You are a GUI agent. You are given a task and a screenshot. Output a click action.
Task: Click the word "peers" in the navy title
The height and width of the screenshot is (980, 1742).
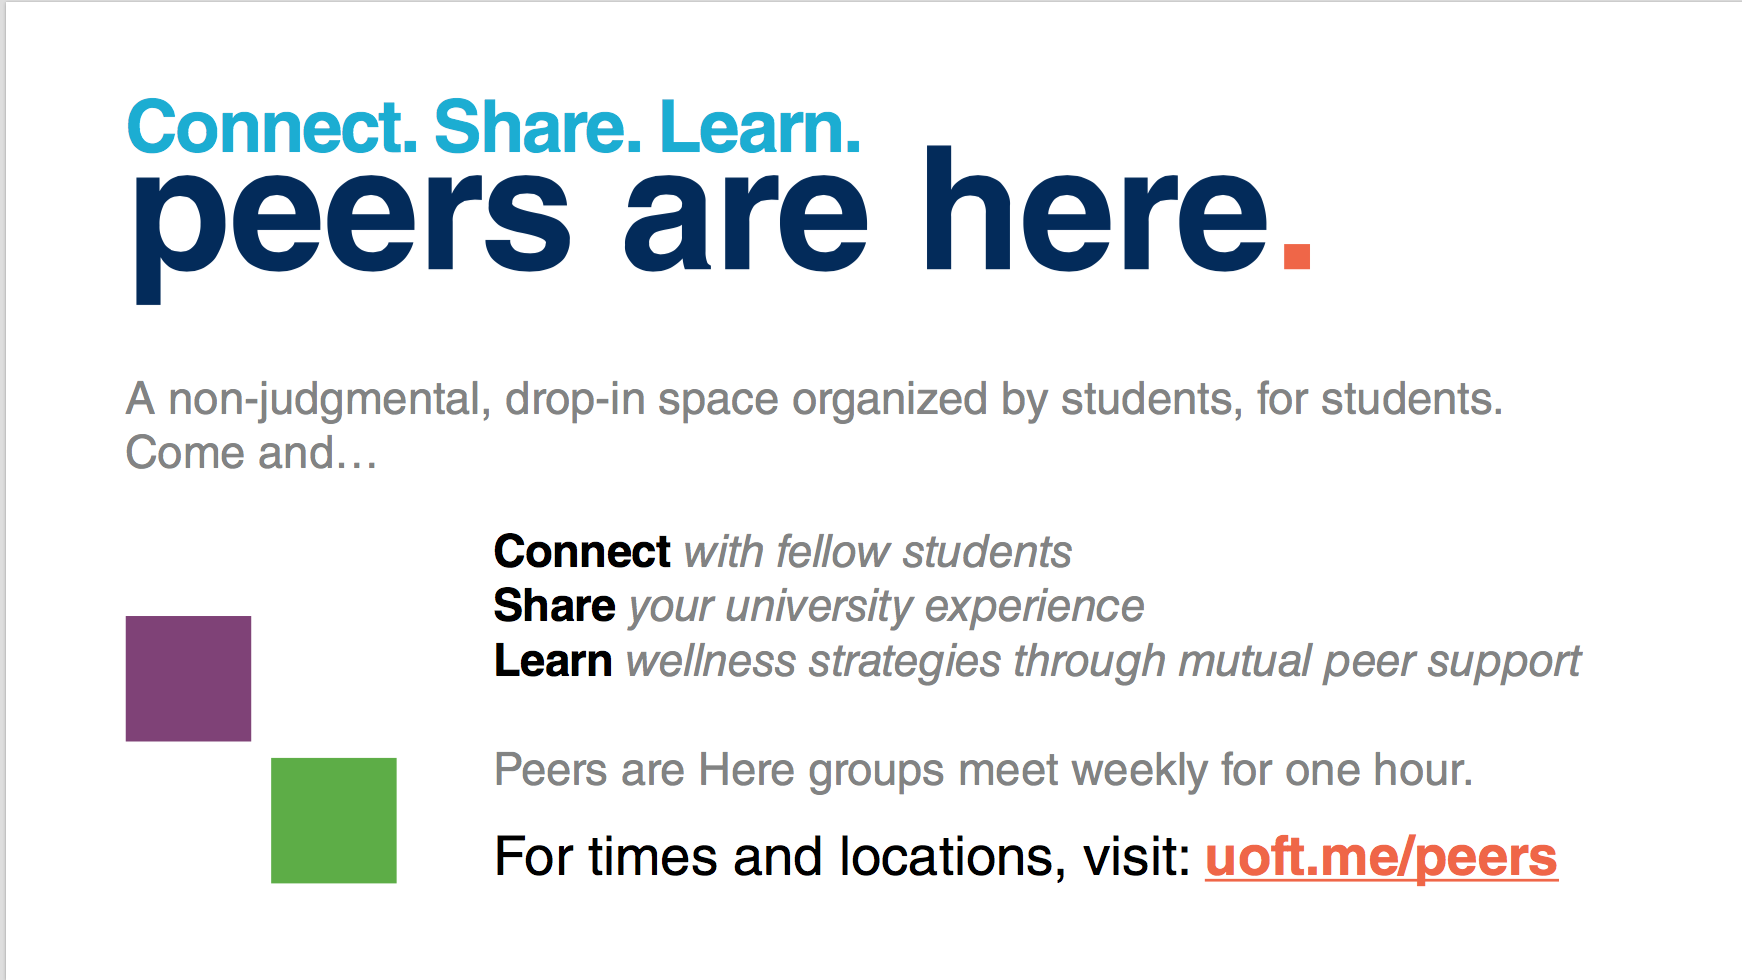click(x=352, y=220)
